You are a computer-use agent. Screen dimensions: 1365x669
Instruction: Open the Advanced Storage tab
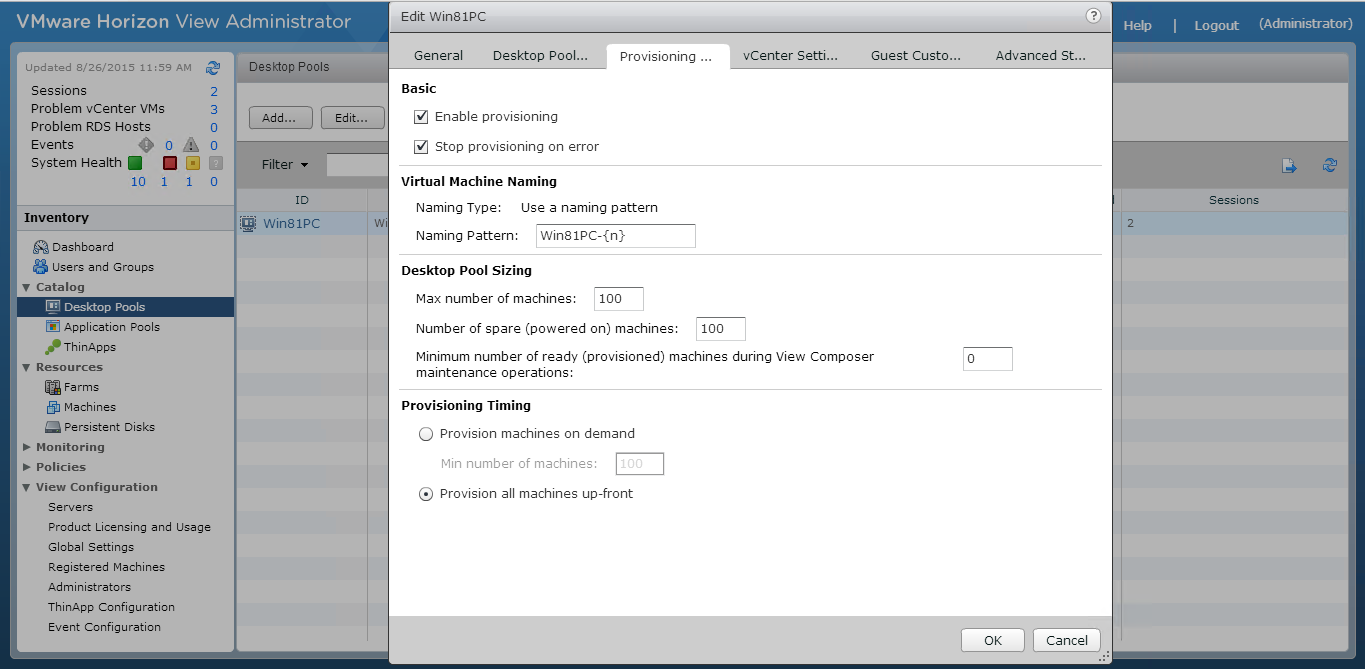tap(1040, 56)
